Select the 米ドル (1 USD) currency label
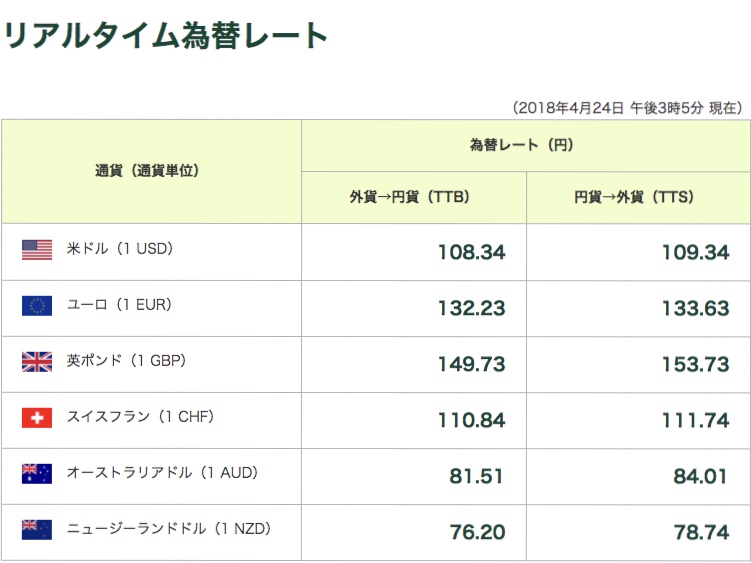 pos(119,249)
